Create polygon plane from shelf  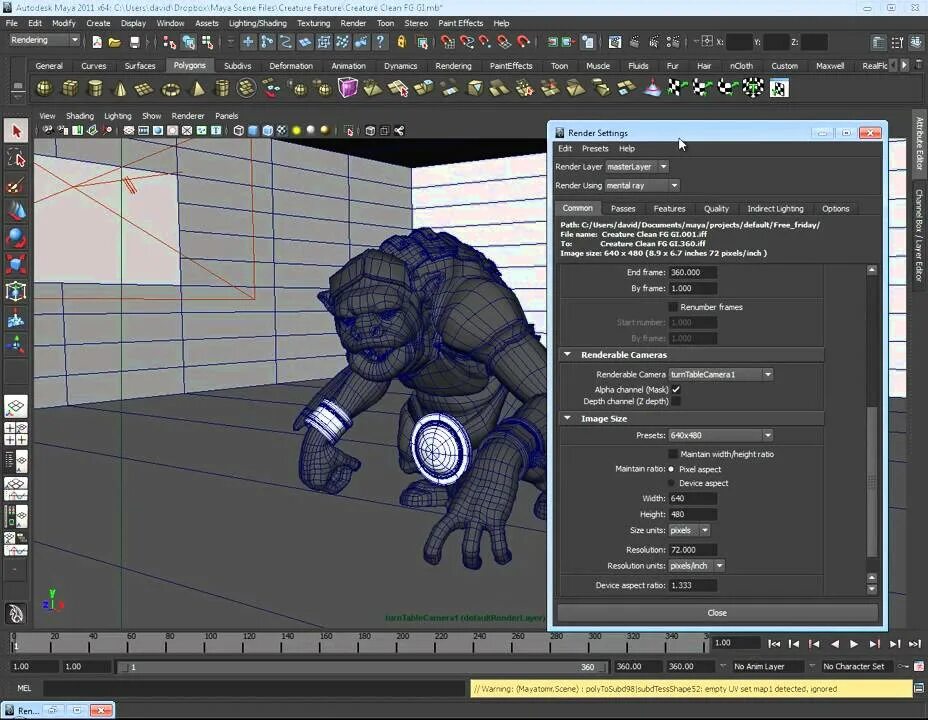[x=145, y=89]
